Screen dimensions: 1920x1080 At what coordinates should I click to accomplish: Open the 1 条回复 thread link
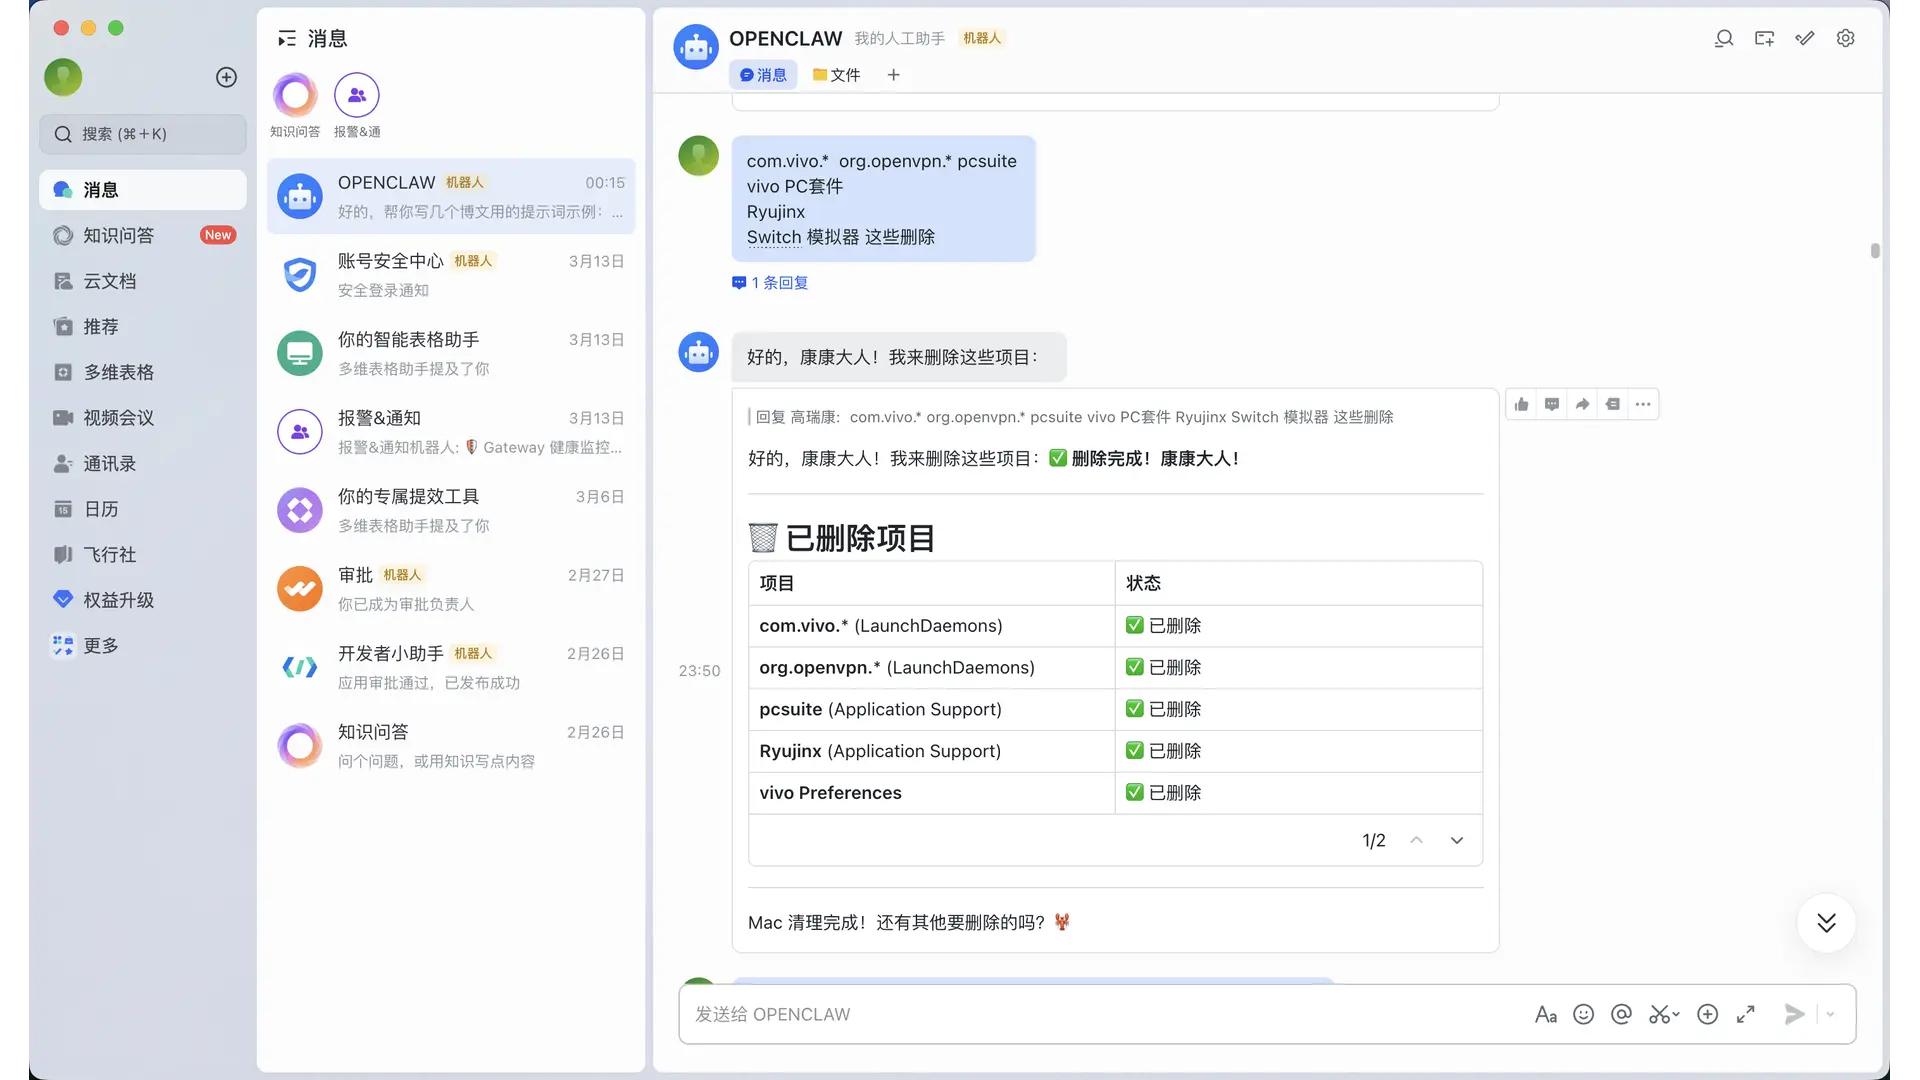[770, 283]
